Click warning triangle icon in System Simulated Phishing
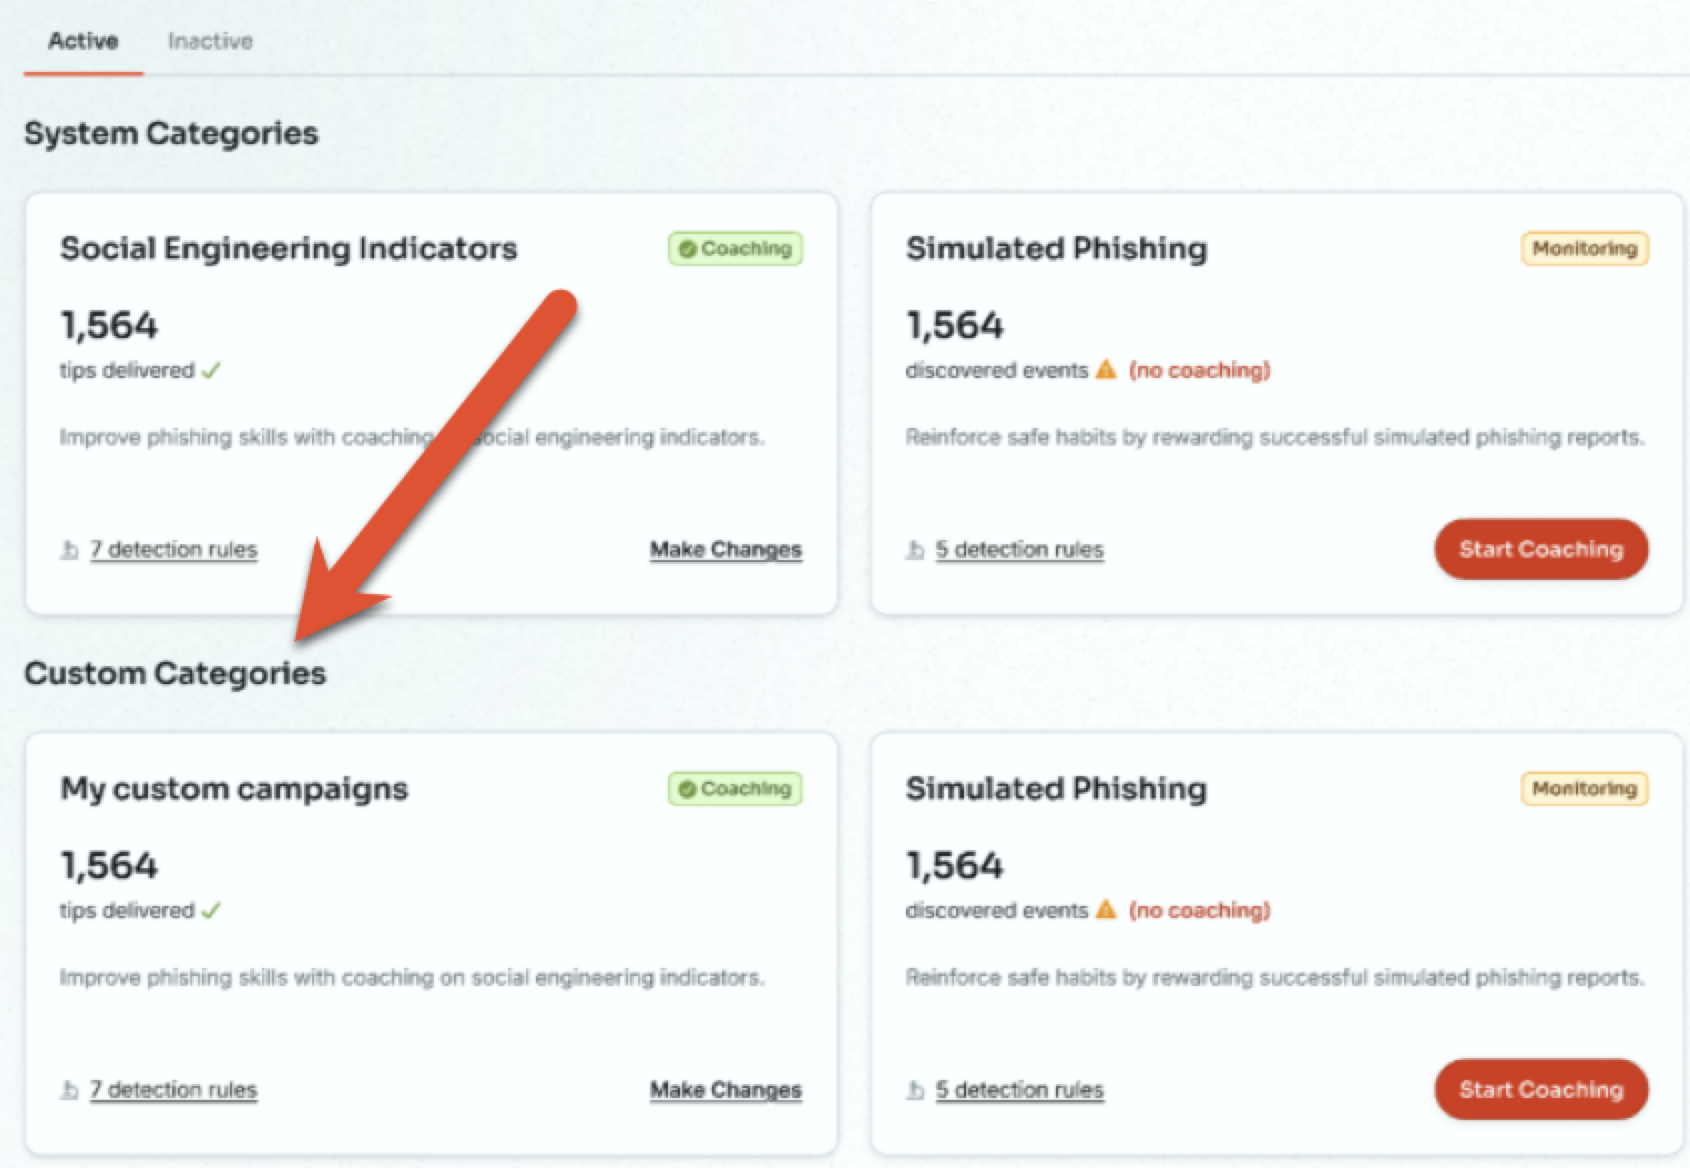The height and width of the screenshot is (1168, 1690). (x=1106, y=370)
